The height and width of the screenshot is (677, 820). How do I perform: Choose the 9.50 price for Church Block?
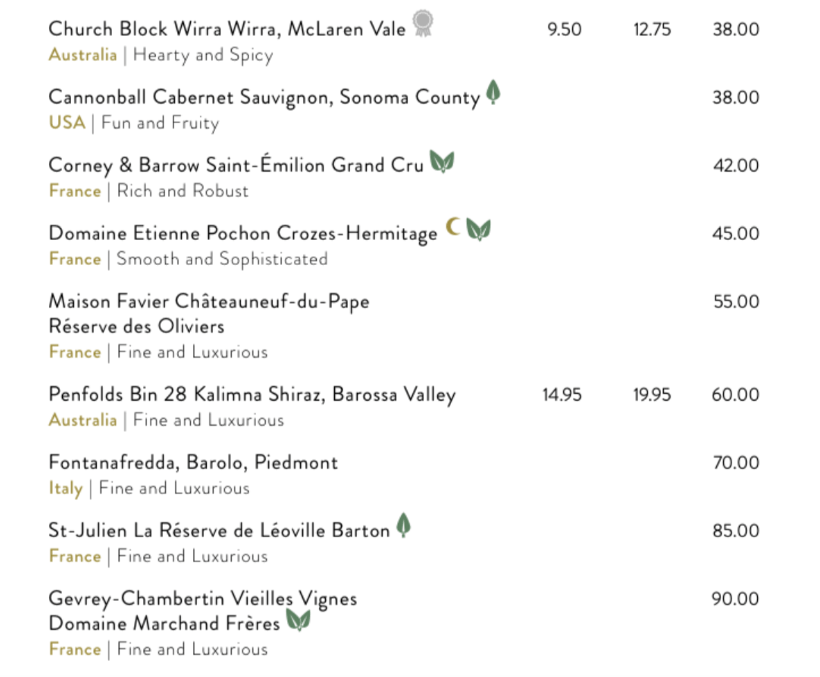point(564,30)
